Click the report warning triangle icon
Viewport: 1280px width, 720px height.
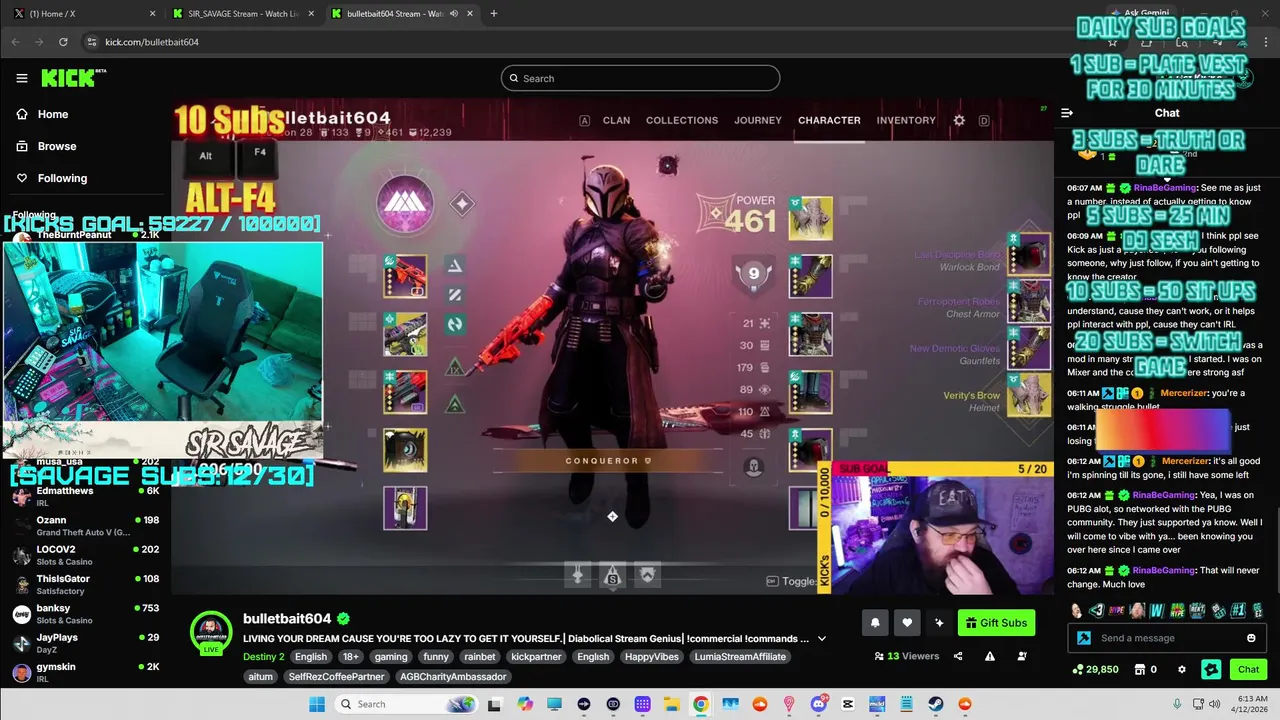[x=990, y=656]
